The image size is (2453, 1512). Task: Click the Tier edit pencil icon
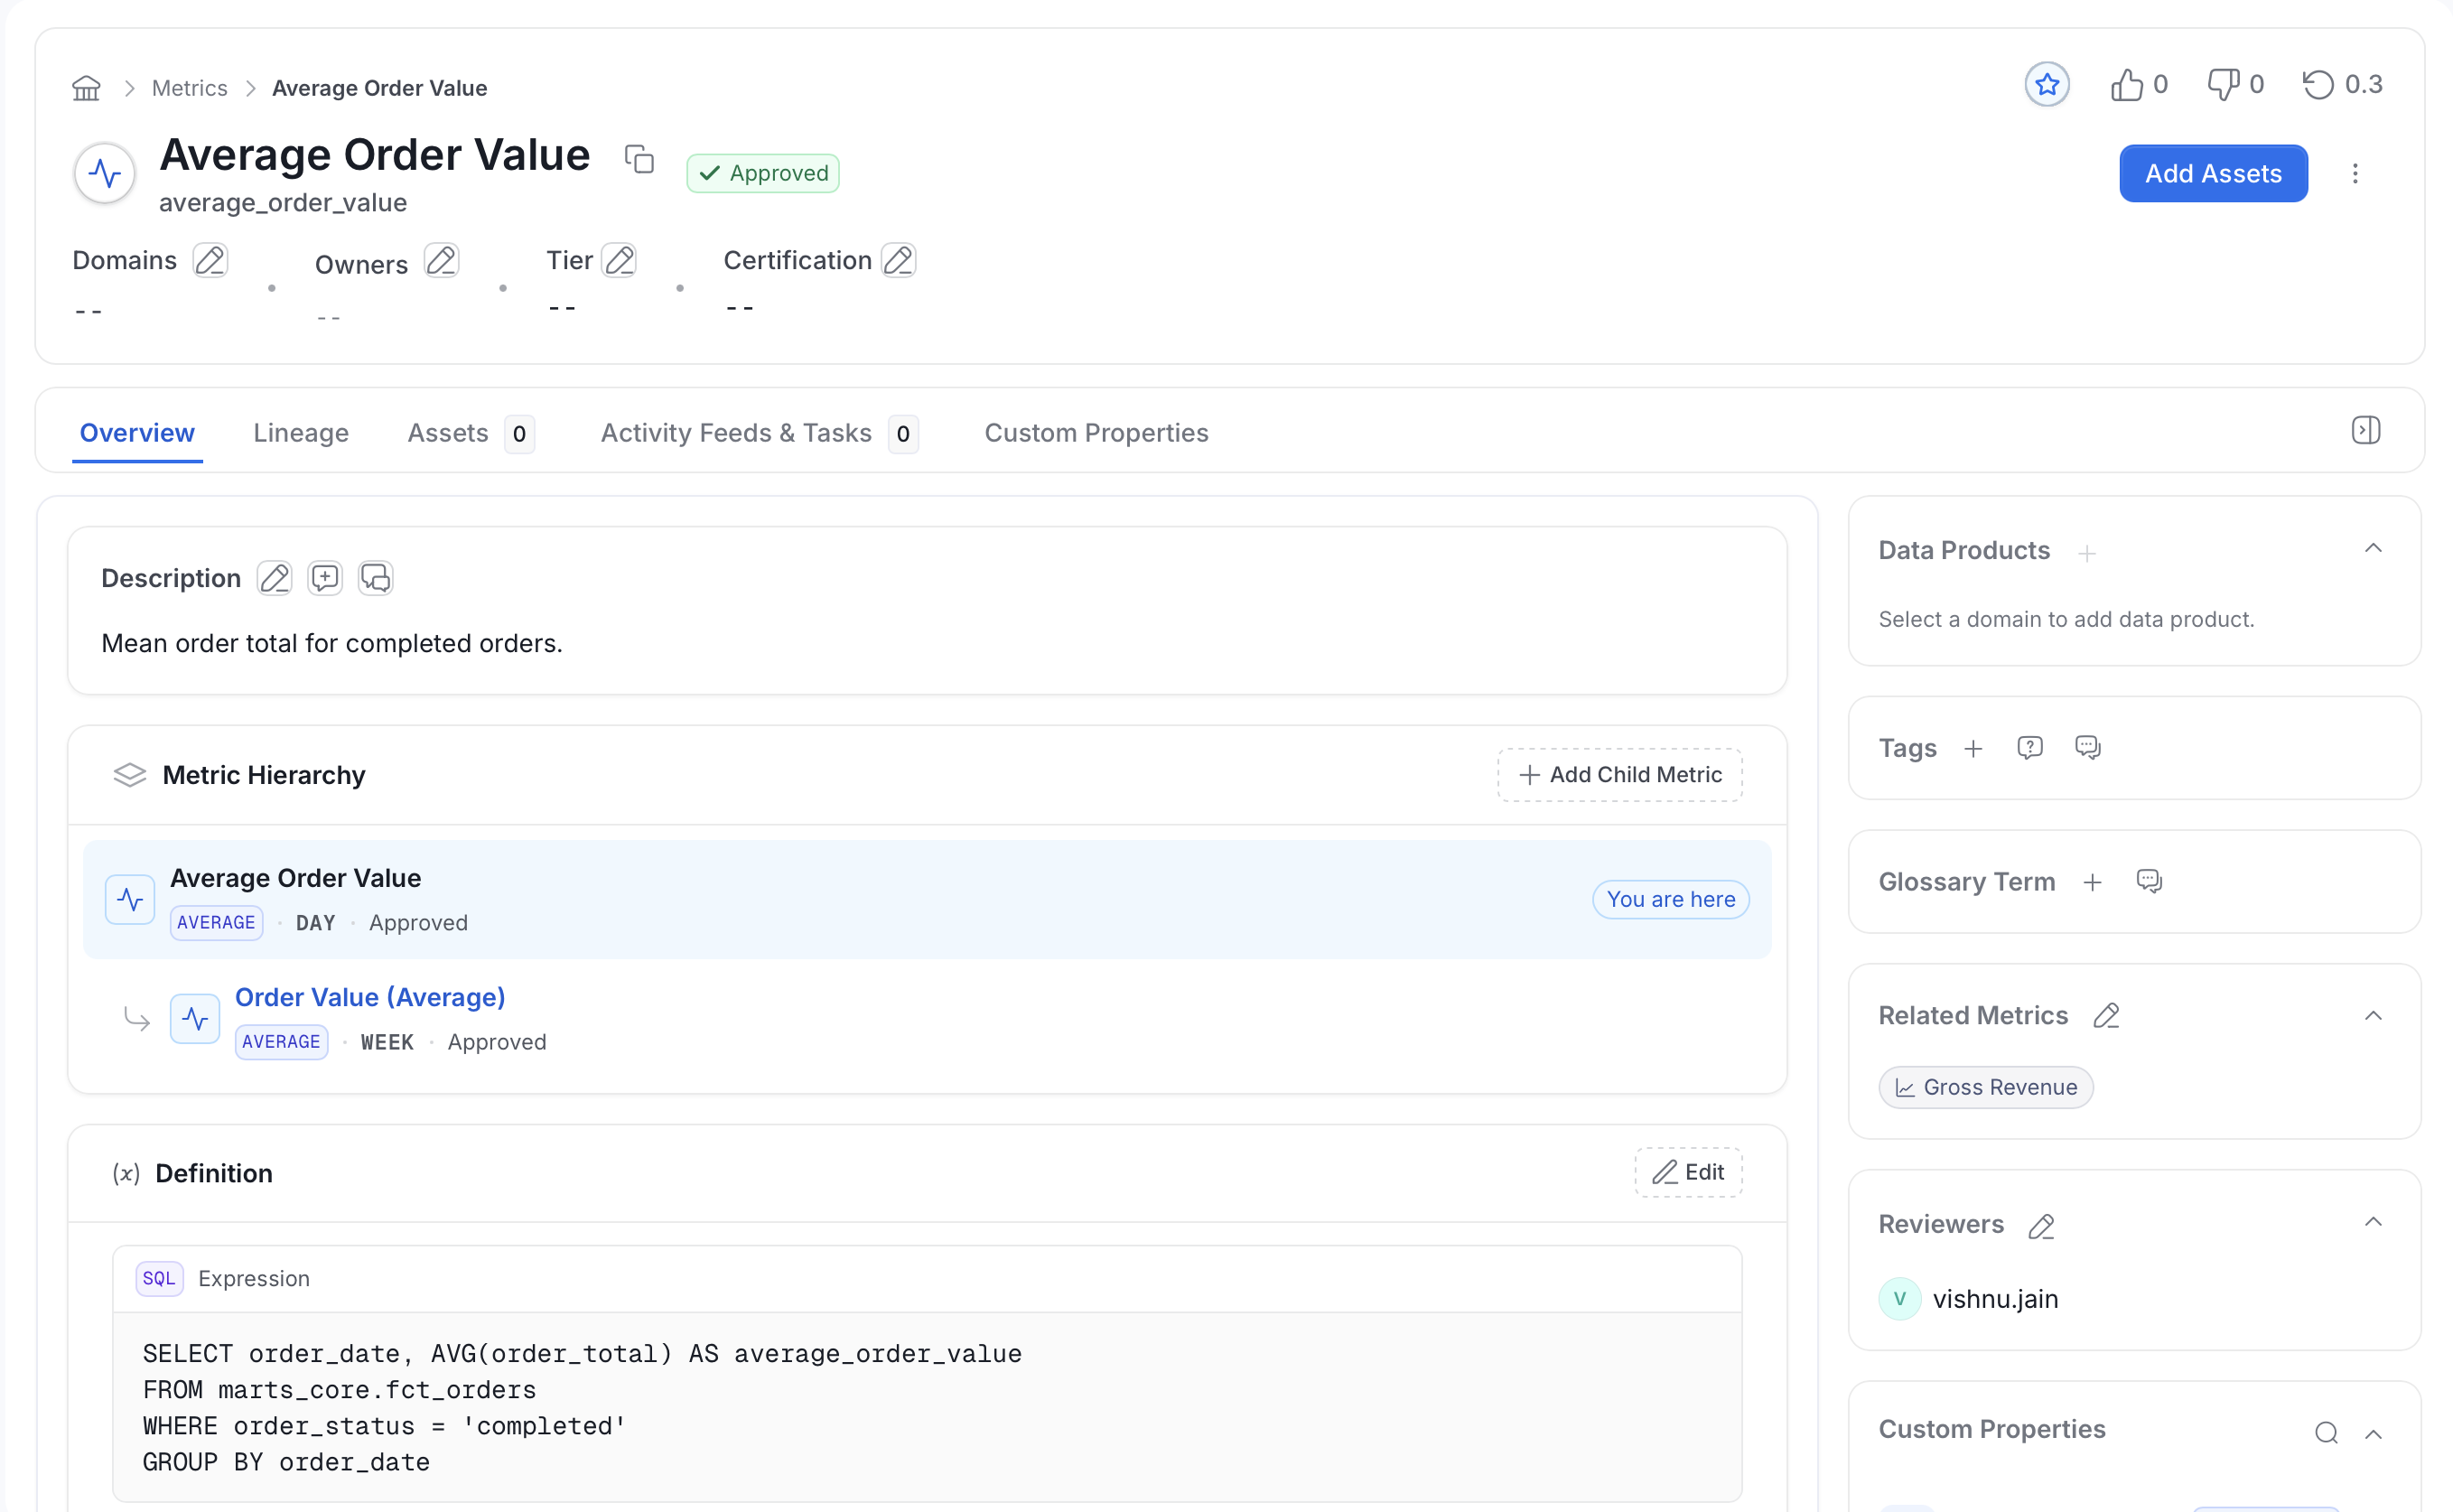(x=620, y=260)
